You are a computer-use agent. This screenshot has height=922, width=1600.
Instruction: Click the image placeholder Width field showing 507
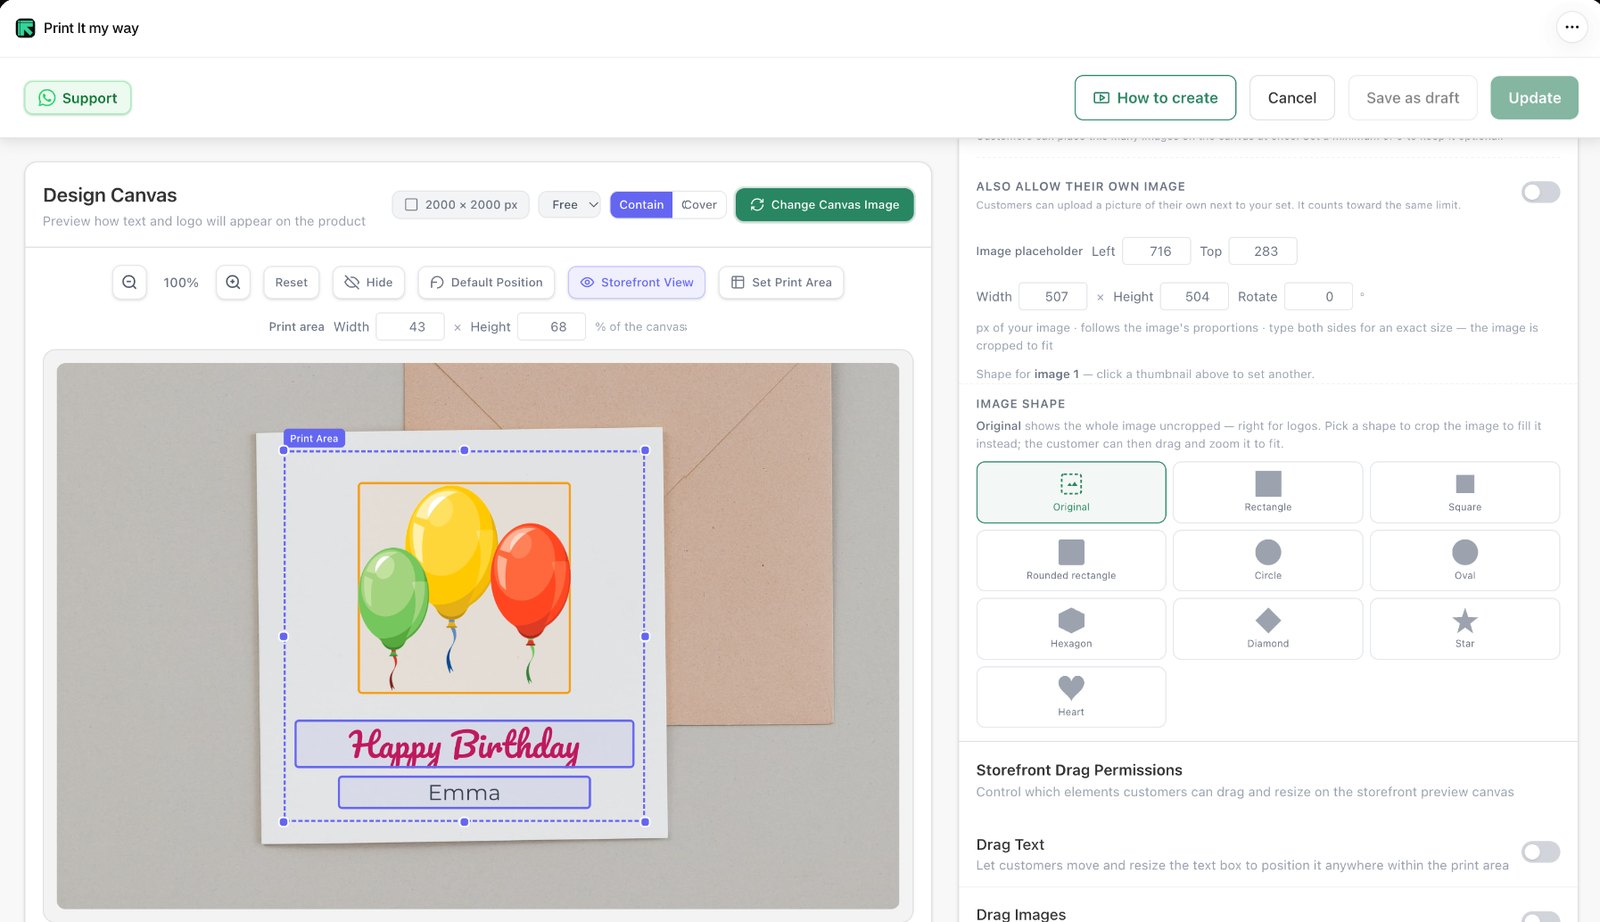(x=1053, y=296)
